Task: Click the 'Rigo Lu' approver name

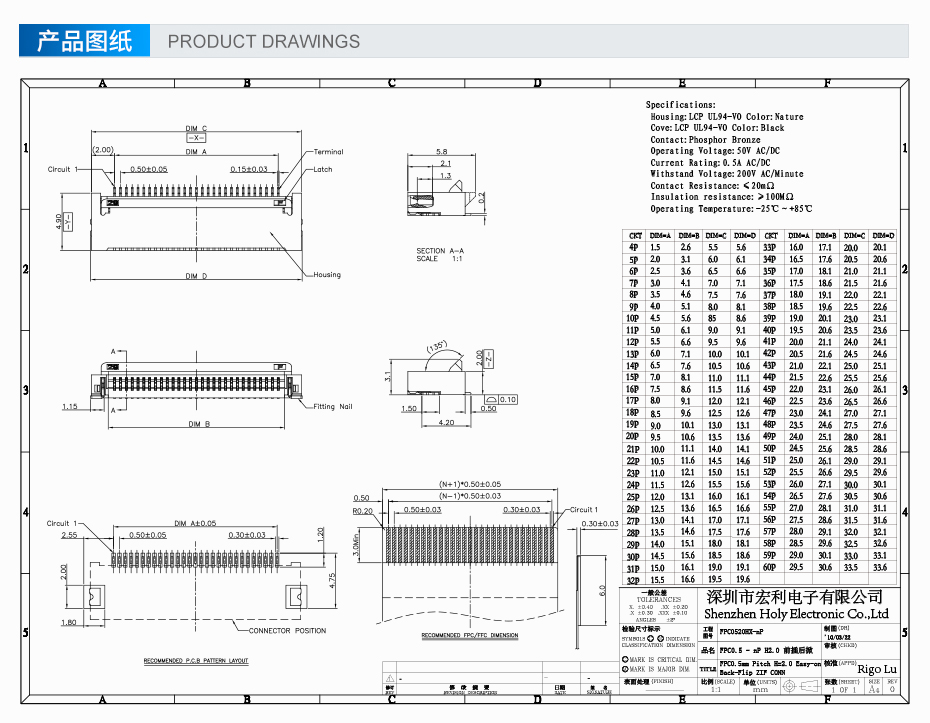Action: pyautogui.click(x=877, y=669)
